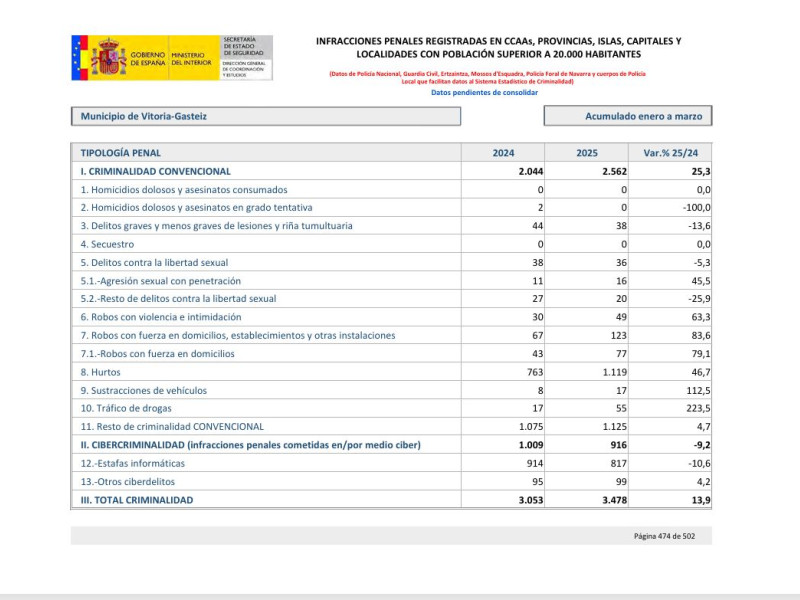Viewport: 800px width, 600px height.
Task: Select the 'I. CRIMINALIDAD CONVENCIONAL' row label
Action: (156, 171)
